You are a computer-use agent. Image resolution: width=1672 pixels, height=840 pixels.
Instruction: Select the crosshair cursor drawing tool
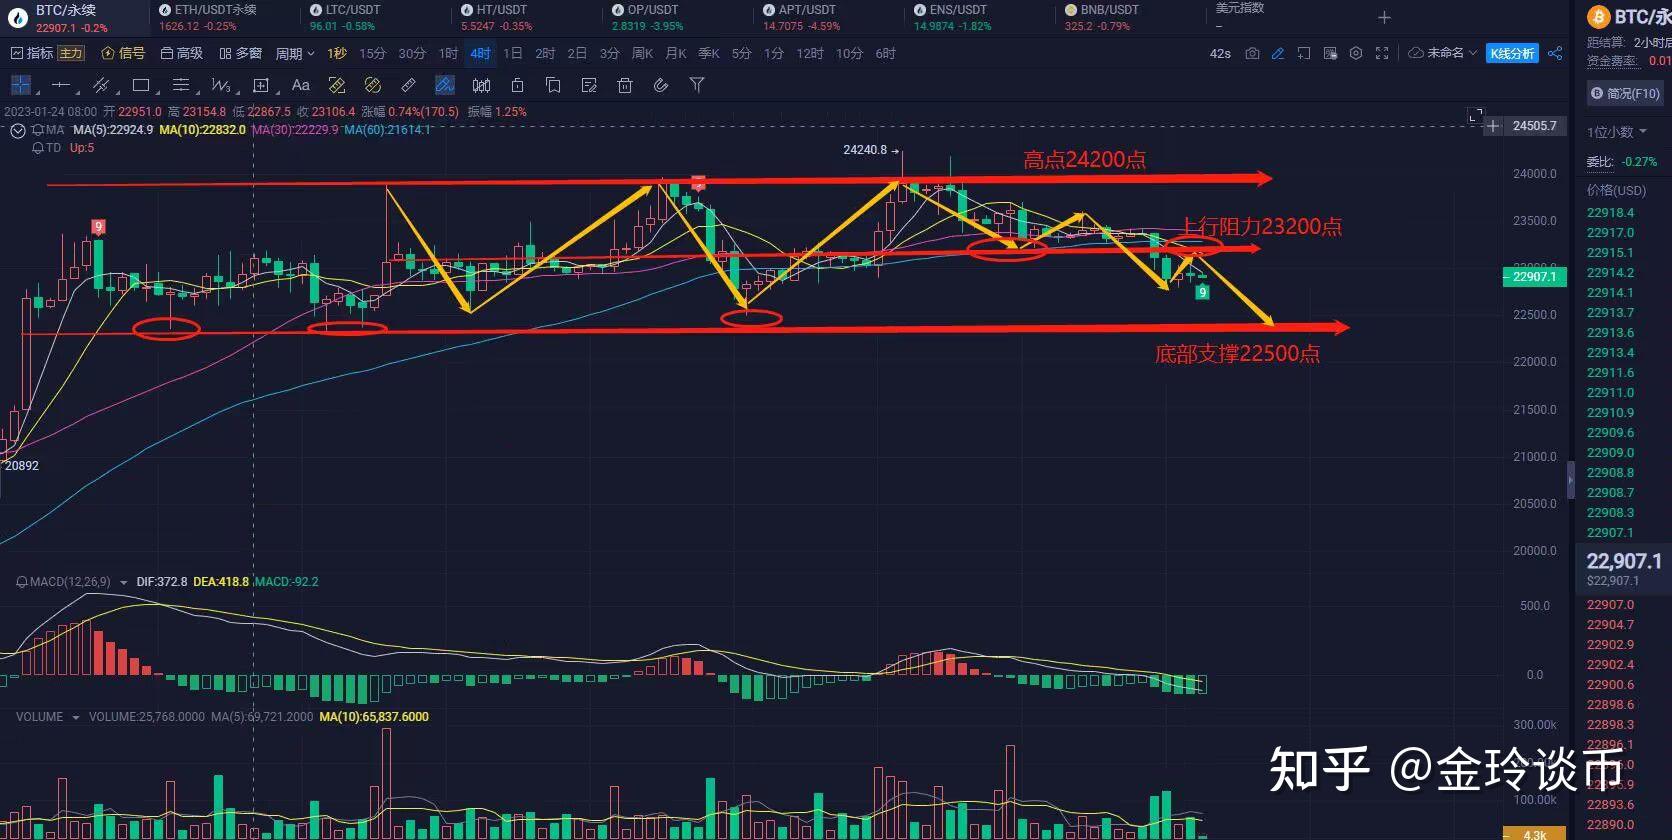(x=20, y=85)
